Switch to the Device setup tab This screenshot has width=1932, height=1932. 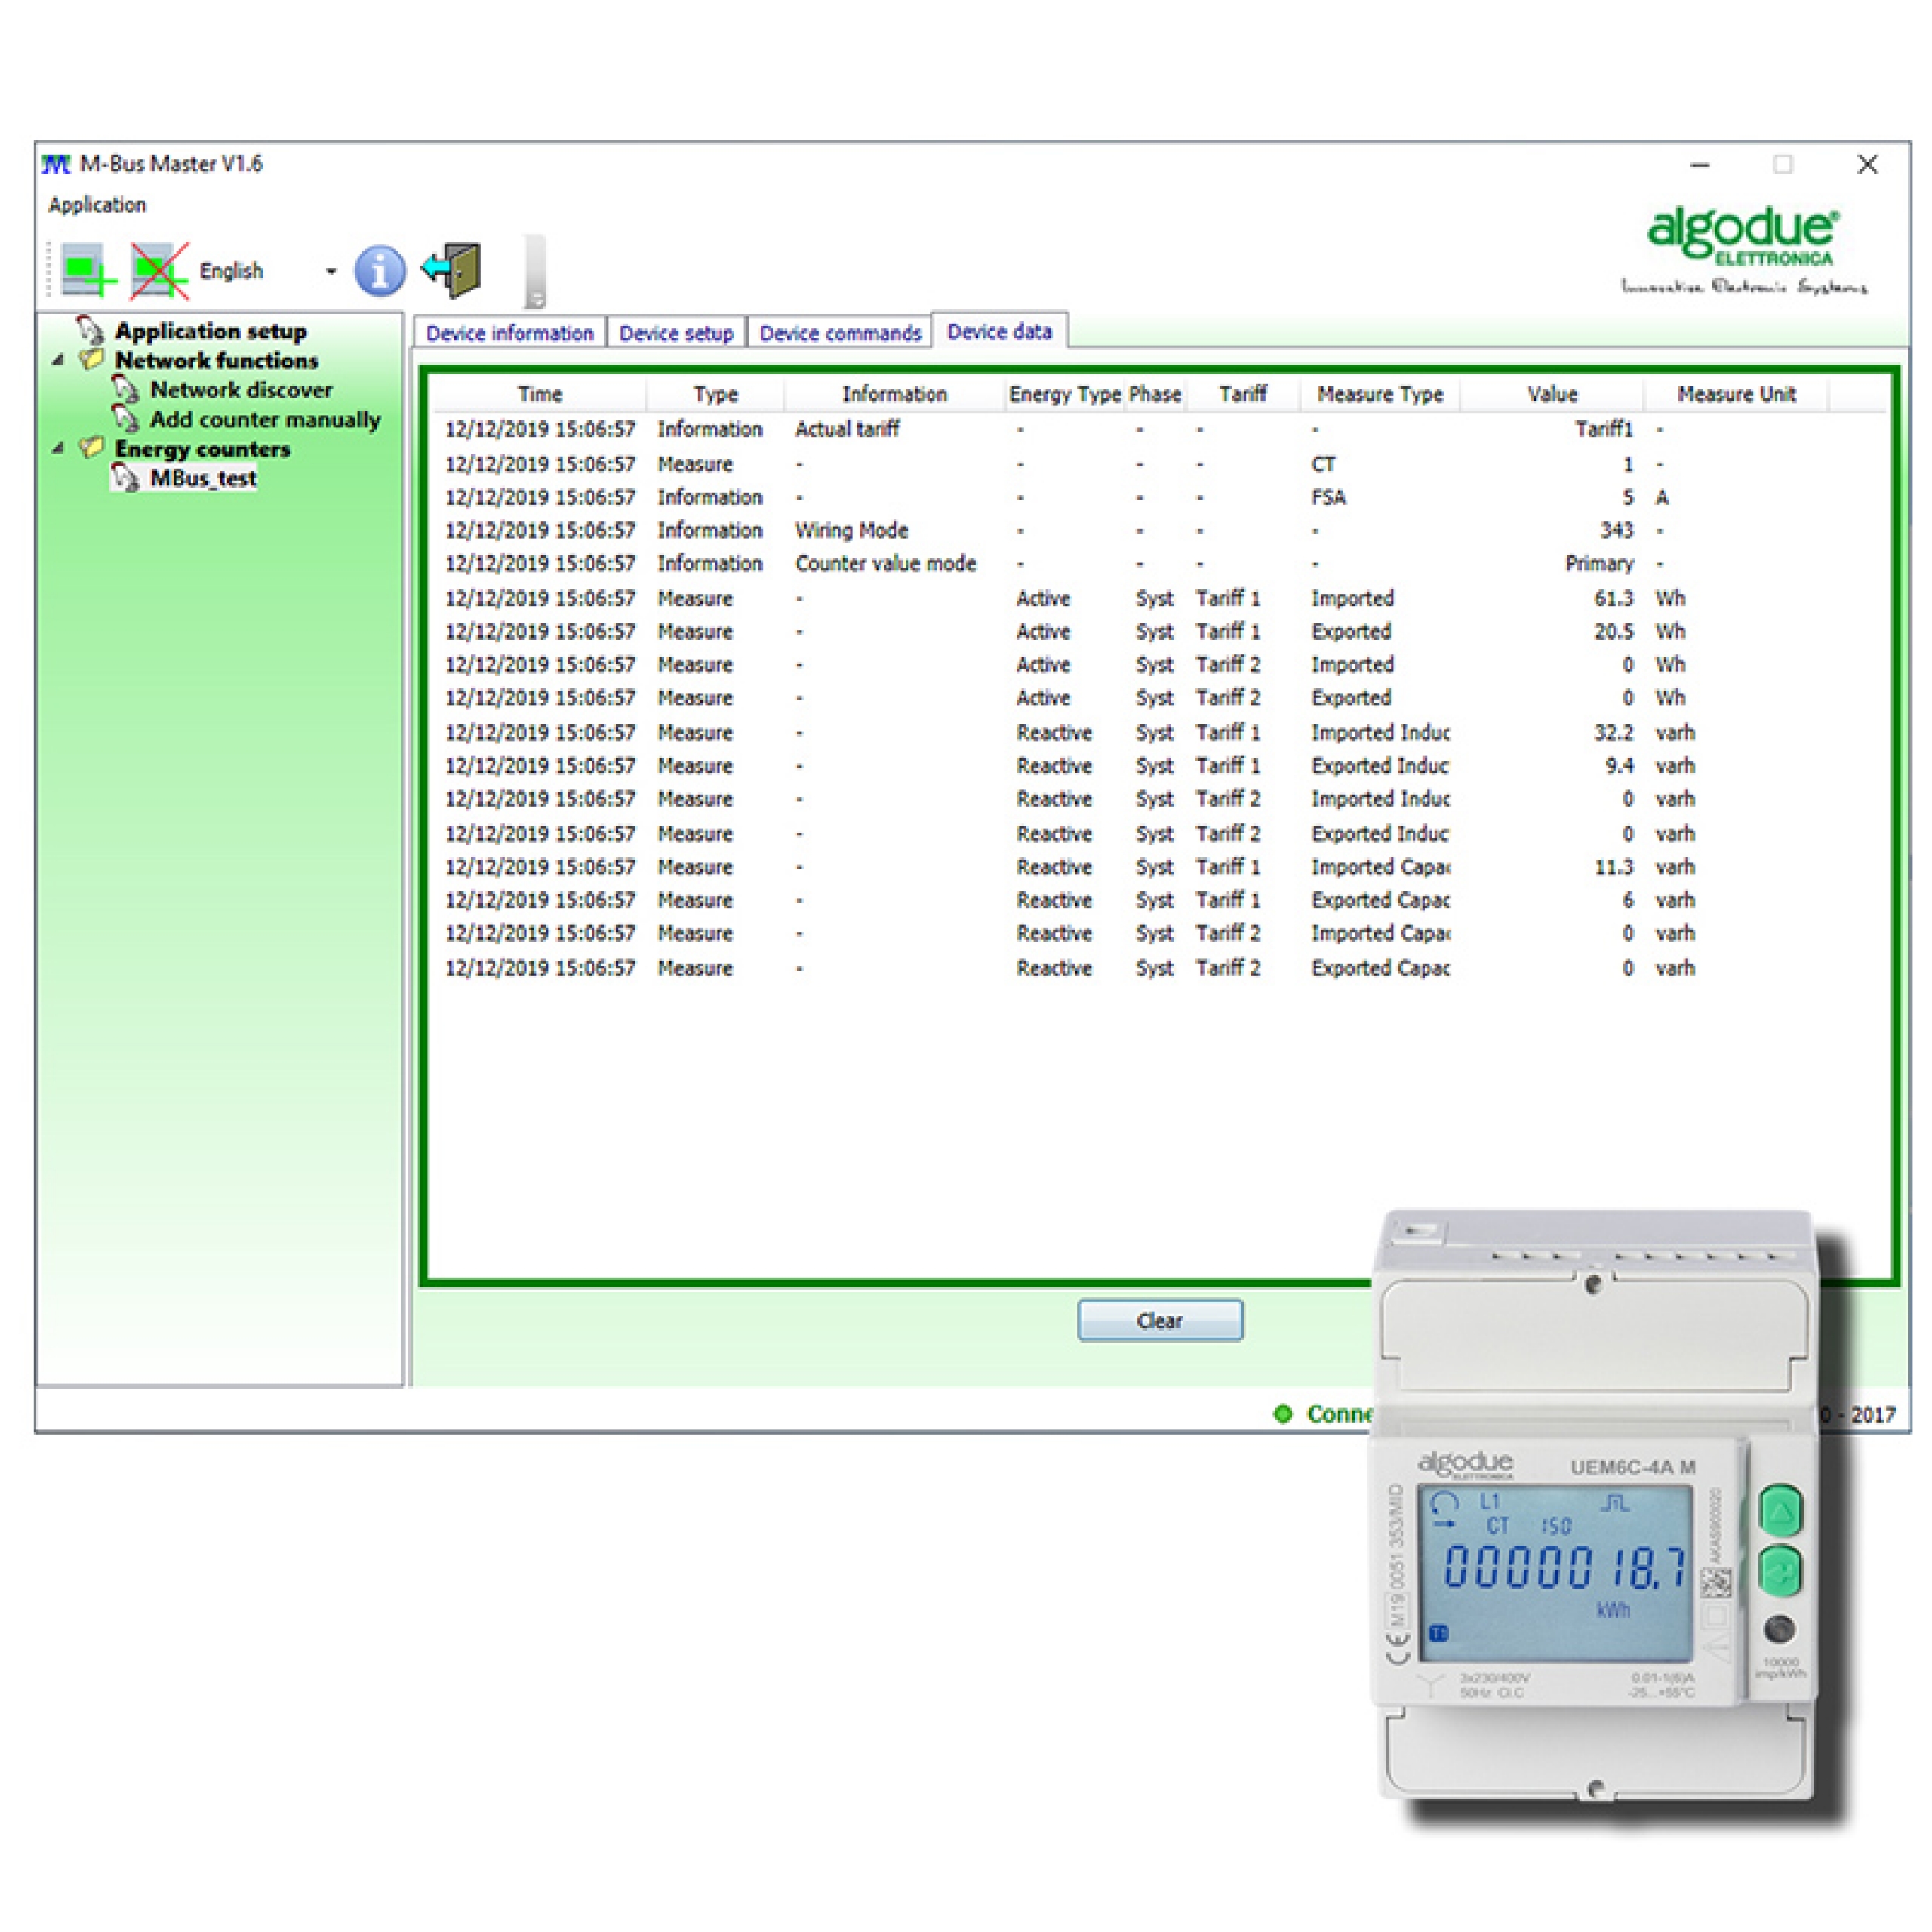tap(676, 332)
